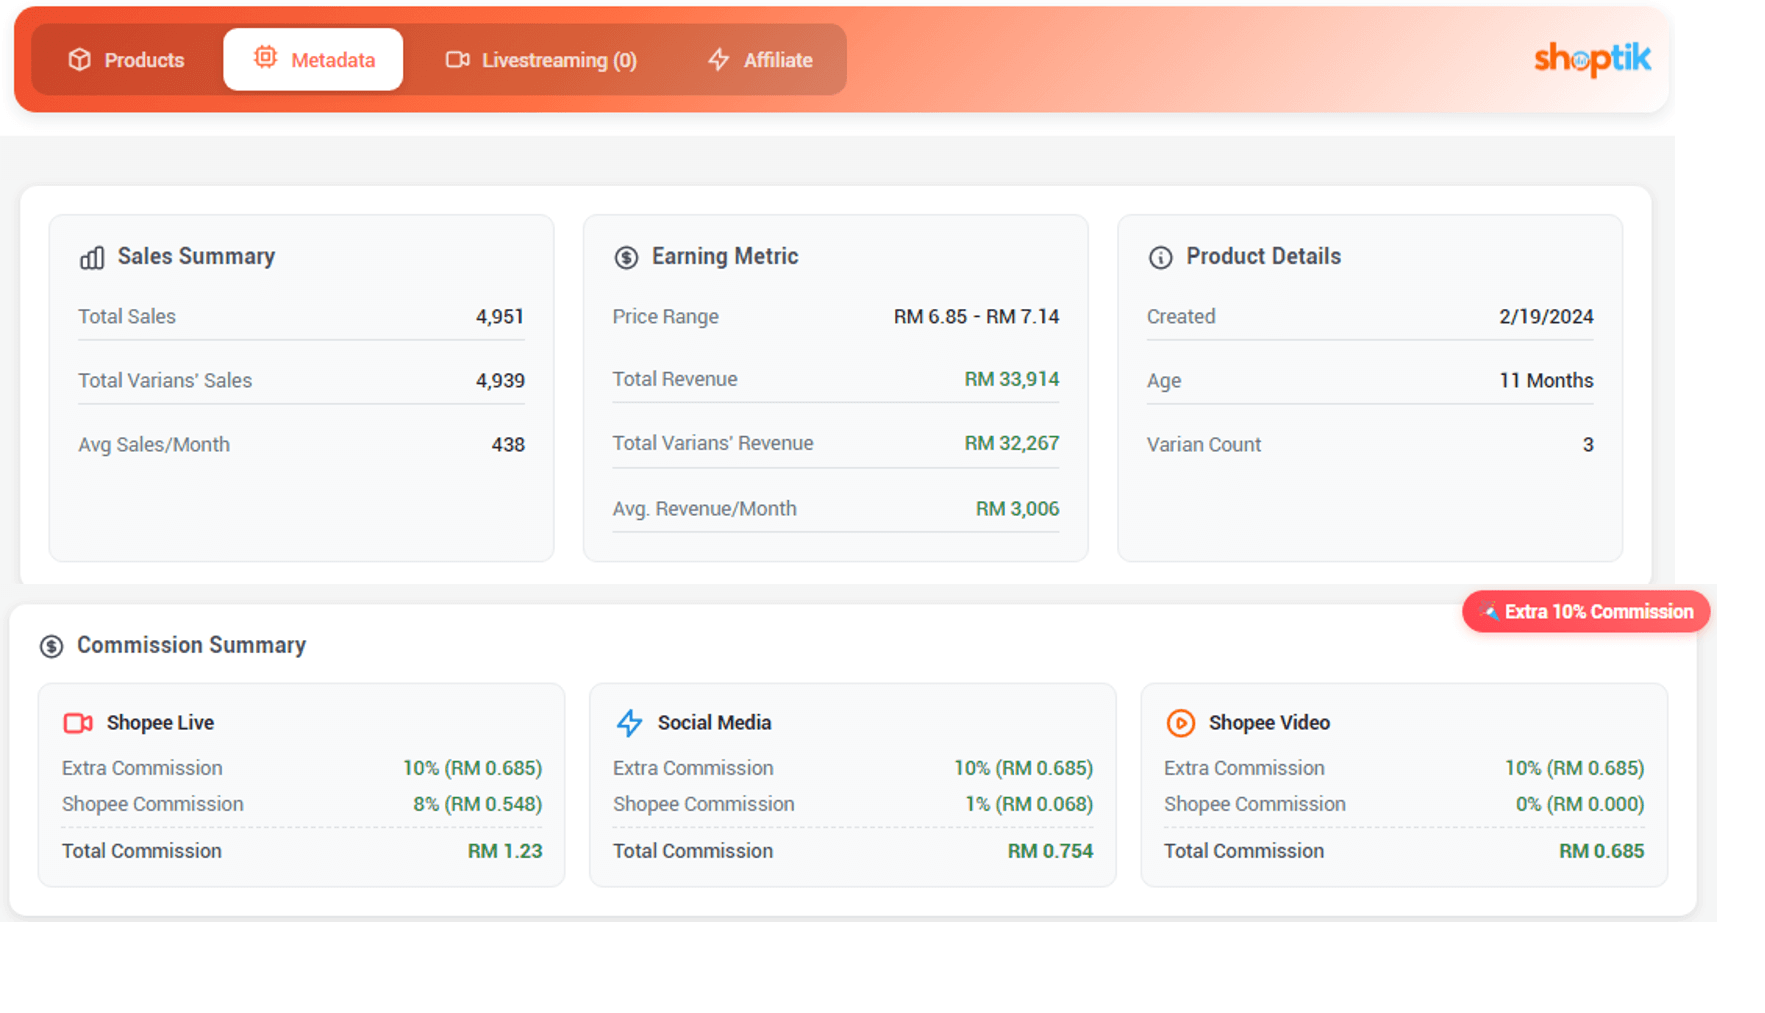
Task: Click the Shopee Live camera icon
Action: [78, 723]
